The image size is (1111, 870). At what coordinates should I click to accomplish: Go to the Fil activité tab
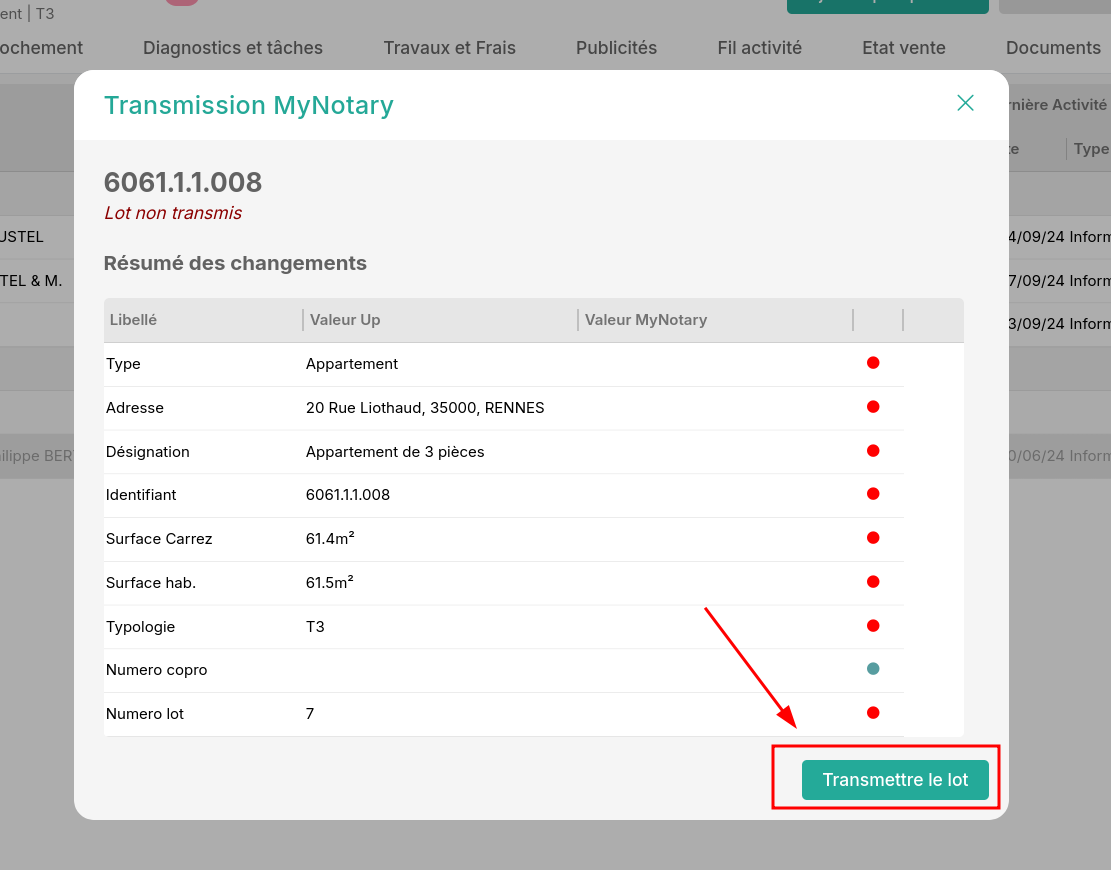click(759, 47)
